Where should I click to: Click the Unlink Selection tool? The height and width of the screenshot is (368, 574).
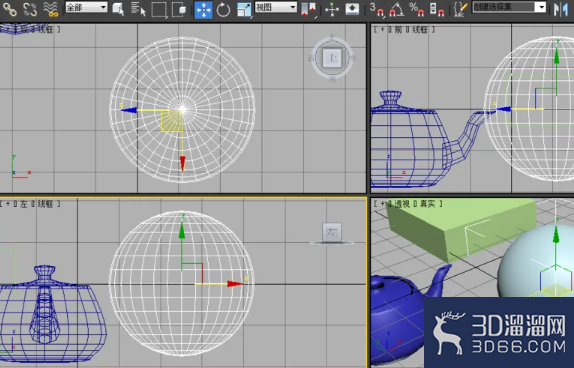click(x=30, y=9)
